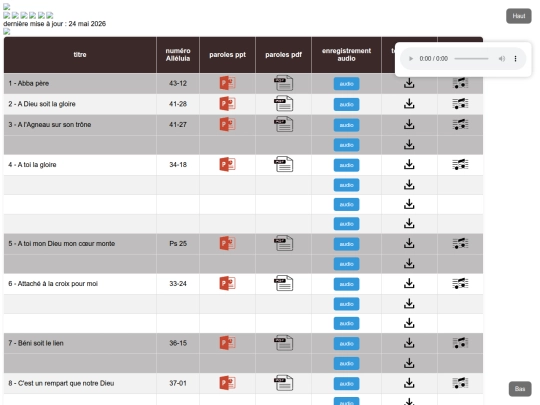This screenshot has height=405, width=540.
Task: Mute the audio player volume
Action: (x=502, y=59)
